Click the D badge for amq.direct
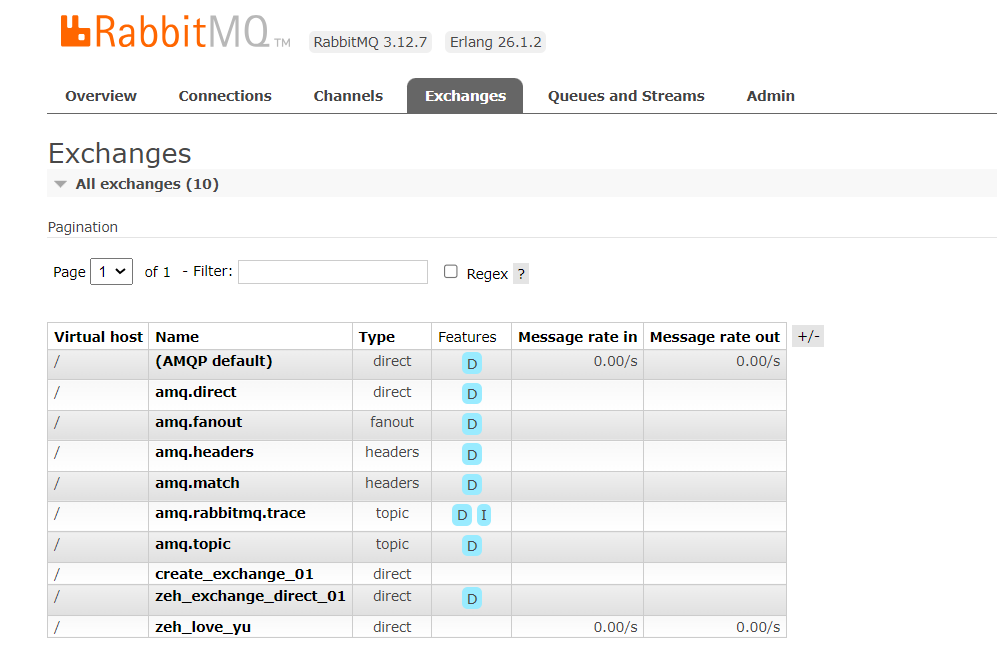 pyautogui.click(x=472, y=394)
